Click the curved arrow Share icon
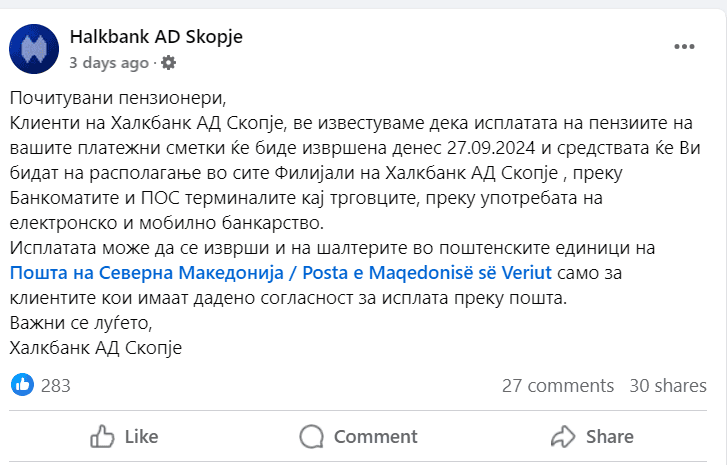The height and width of the screenshot is (465, 727). point(564,436)
